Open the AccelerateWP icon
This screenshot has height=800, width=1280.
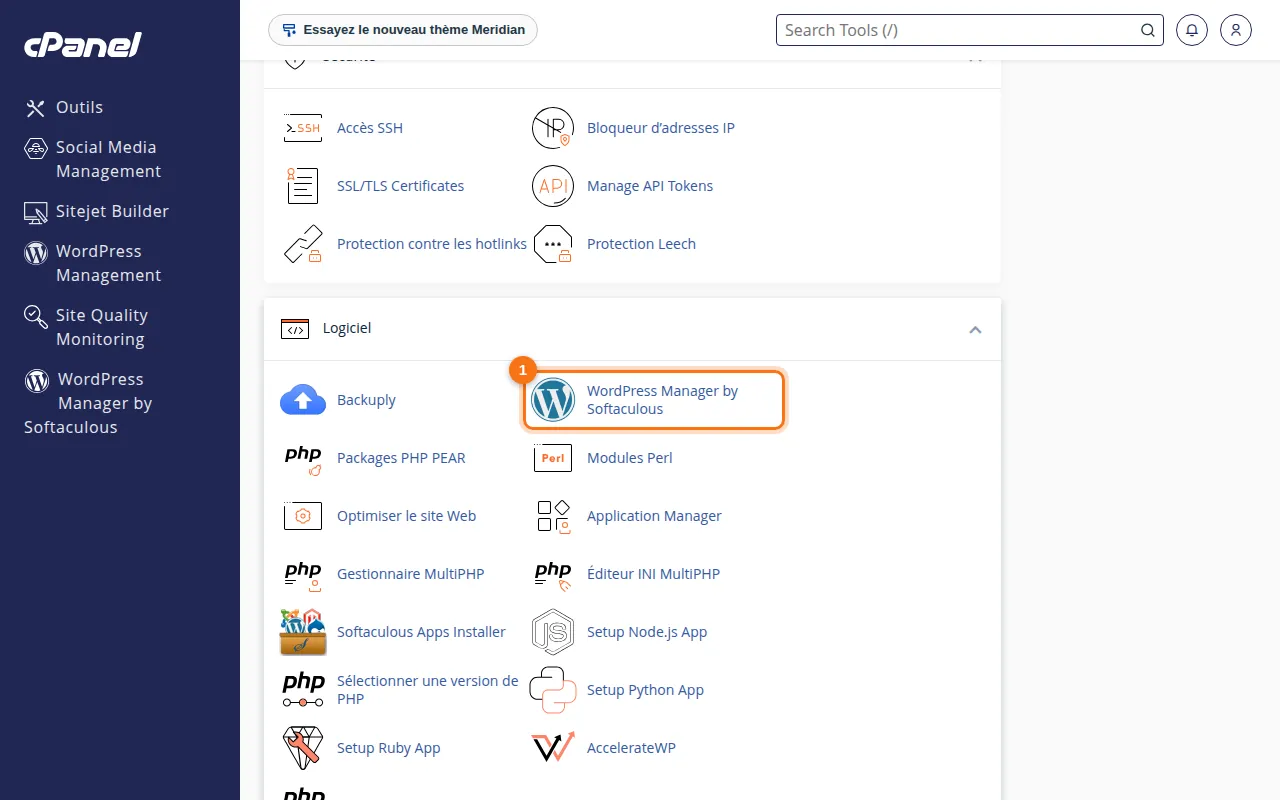[x=553, y=748]
